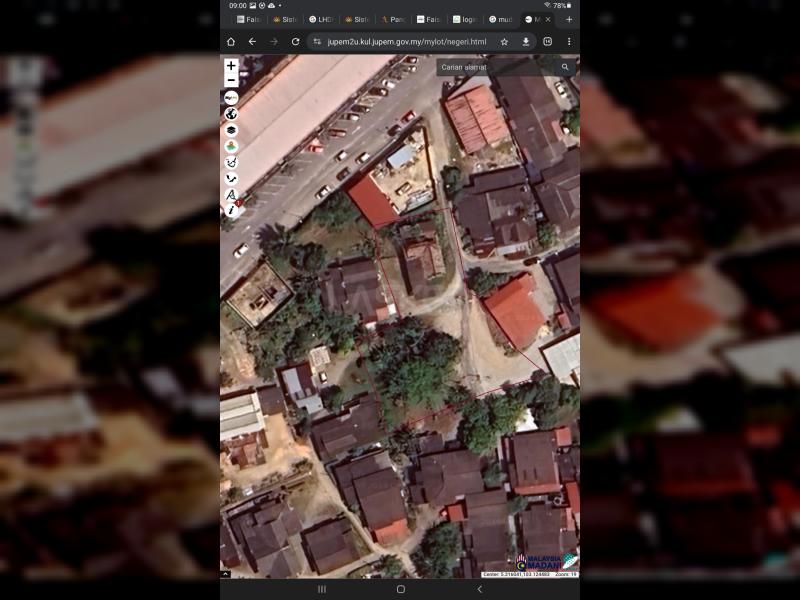
Task: Switch to the LHDN browser tab
Action: (x=322, y=19)
